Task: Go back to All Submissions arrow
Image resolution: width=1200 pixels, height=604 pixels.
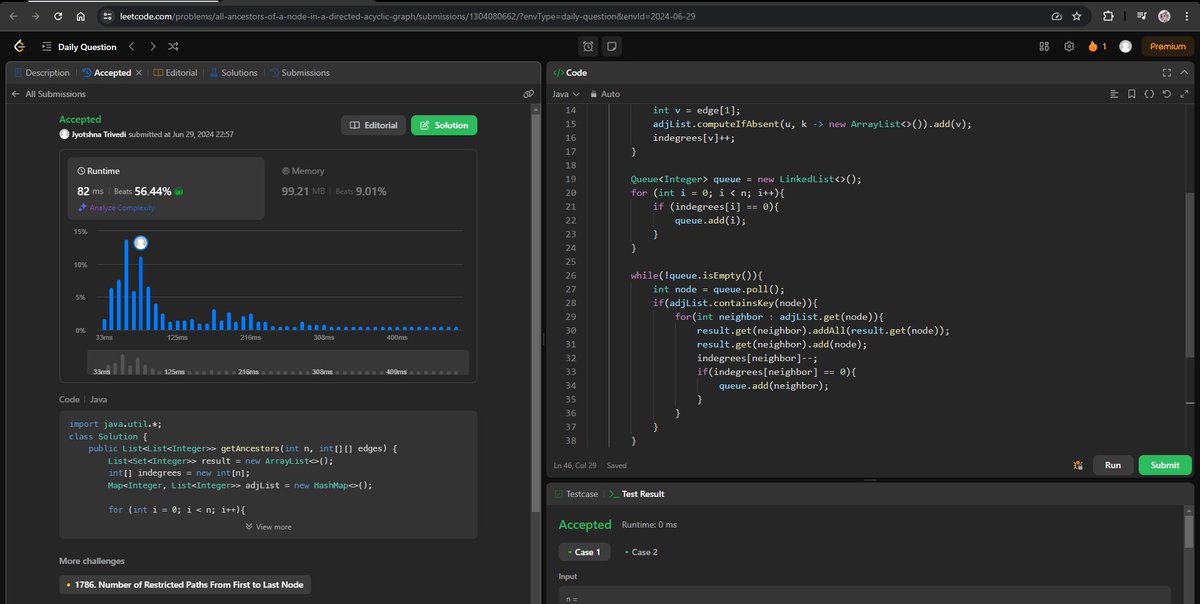Action: 15,94
